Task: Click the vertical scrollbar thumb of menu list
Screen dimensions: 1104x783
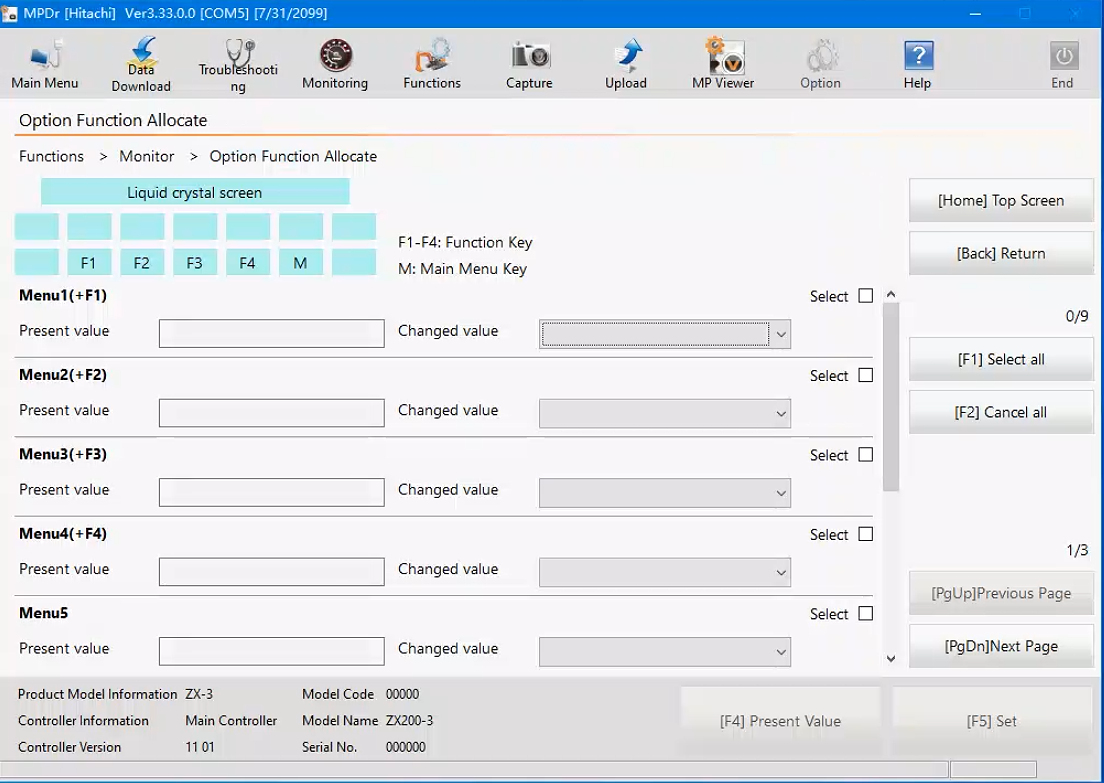Action: [x=891, y=397]
